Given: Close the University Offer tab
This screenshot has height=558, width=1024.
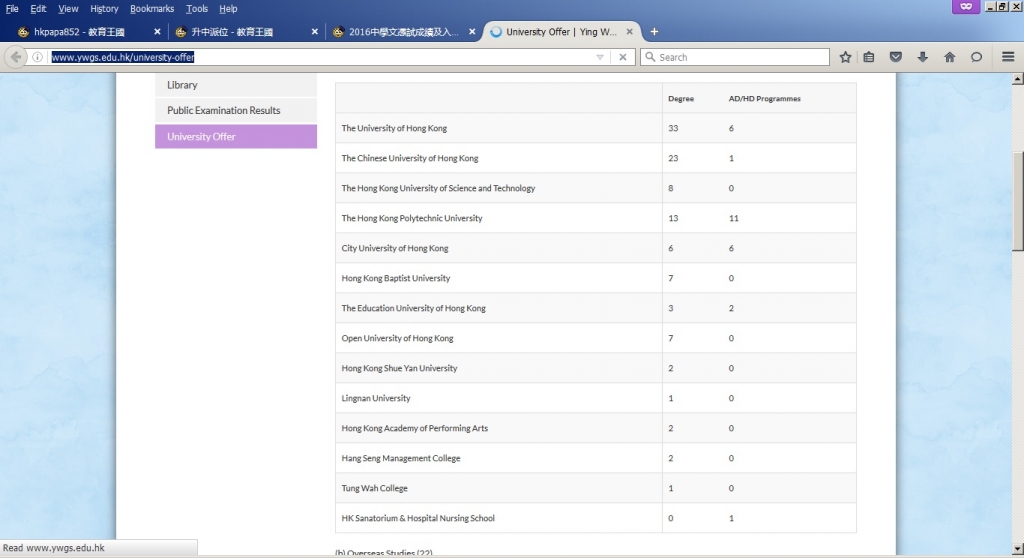Looking at the screenshot, I should (630, 31).
